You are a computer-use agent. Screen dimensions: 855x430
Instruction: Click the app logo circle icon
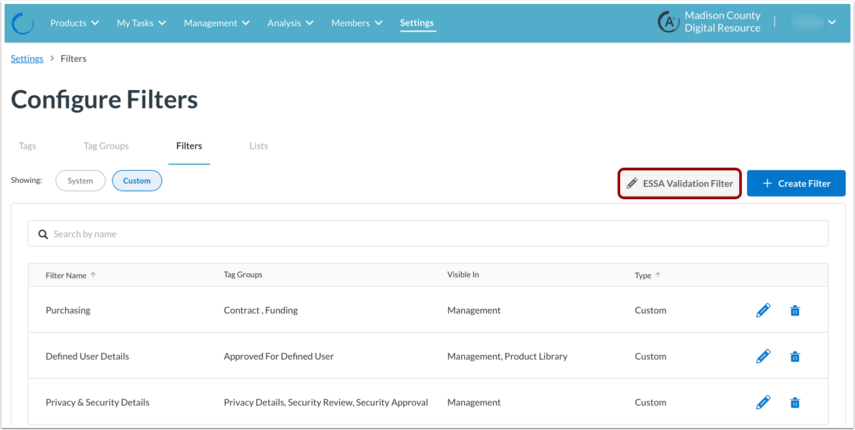click(x=23, y=23)
